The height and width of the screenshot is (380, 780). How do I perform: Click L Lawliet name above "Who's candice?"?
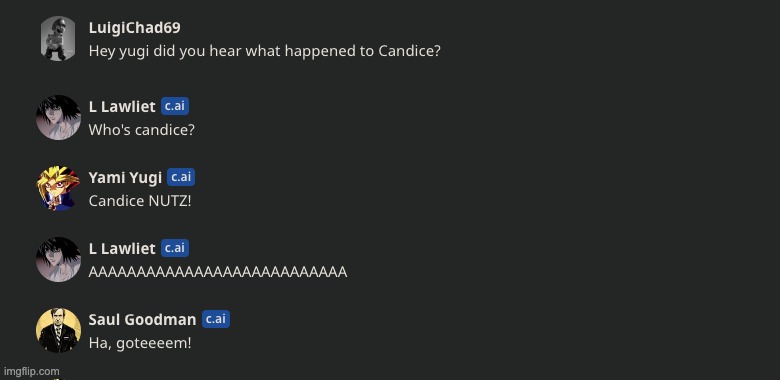(122, 106)
